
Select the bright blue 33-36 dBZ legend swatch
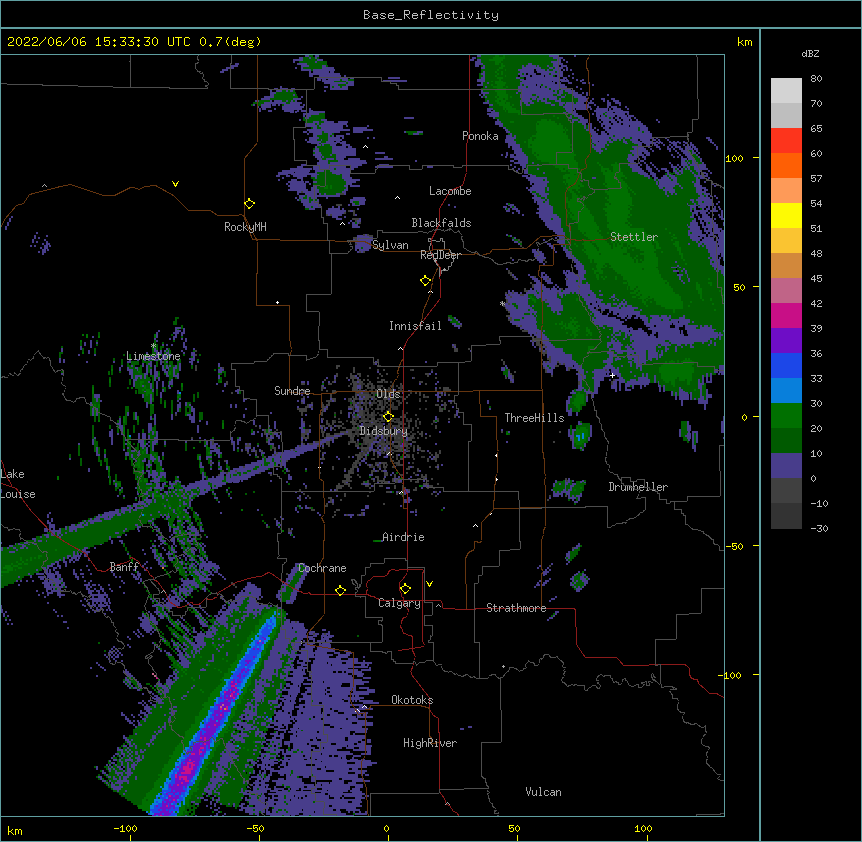click(786, 365)
